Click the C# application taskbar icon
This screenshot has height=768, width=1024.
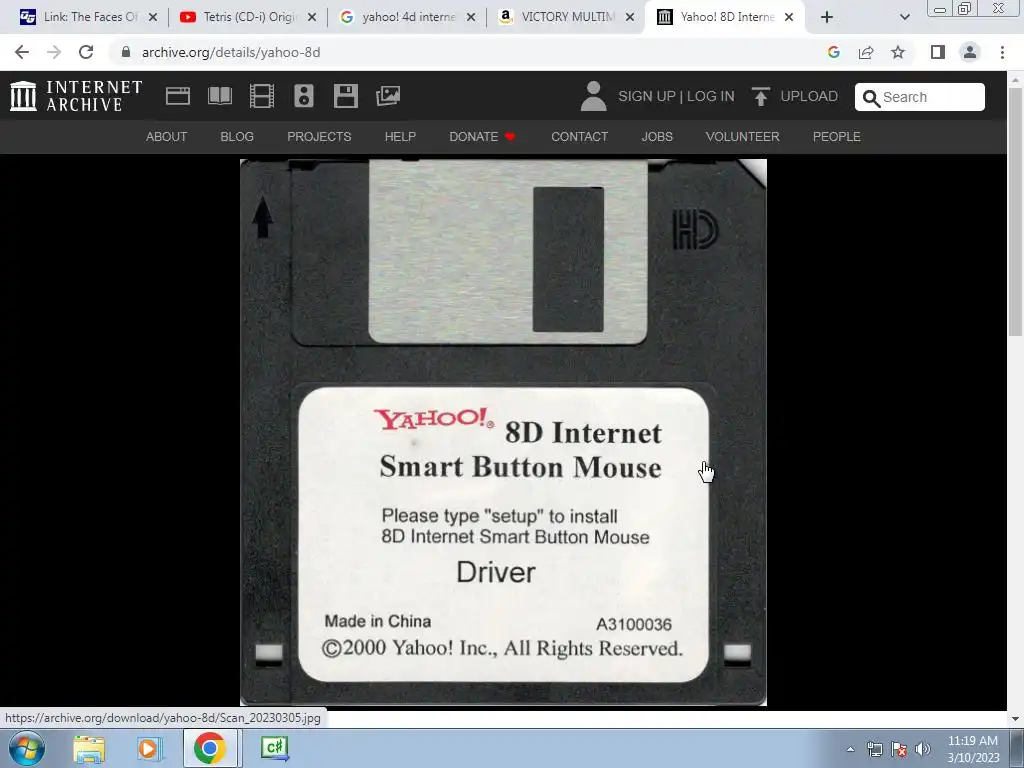(274, 748)
